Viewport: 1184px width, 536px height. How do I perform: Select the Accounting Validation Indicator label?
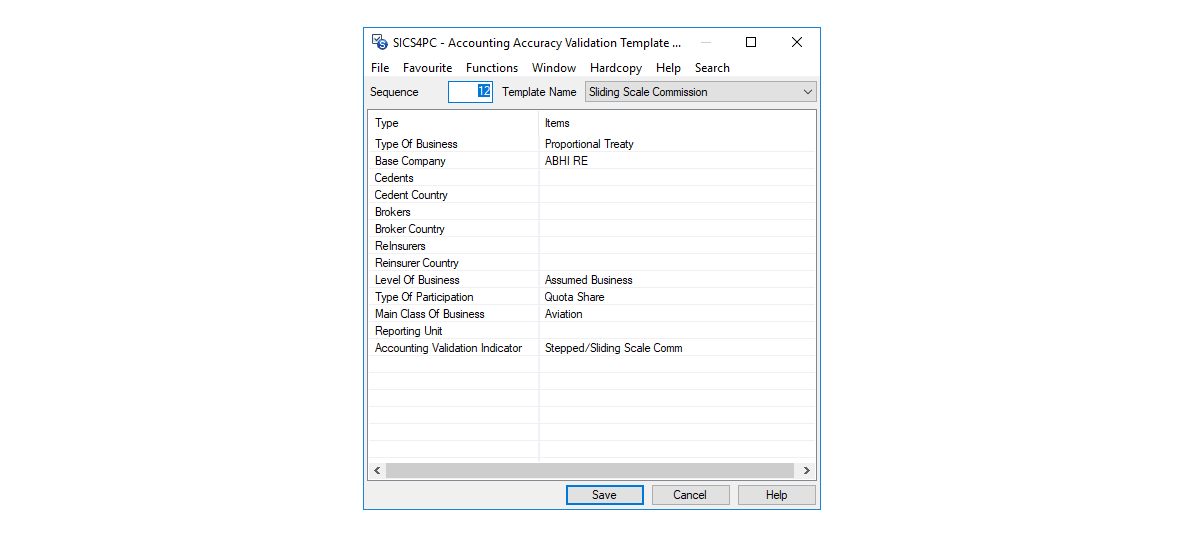tap(449, 348)
